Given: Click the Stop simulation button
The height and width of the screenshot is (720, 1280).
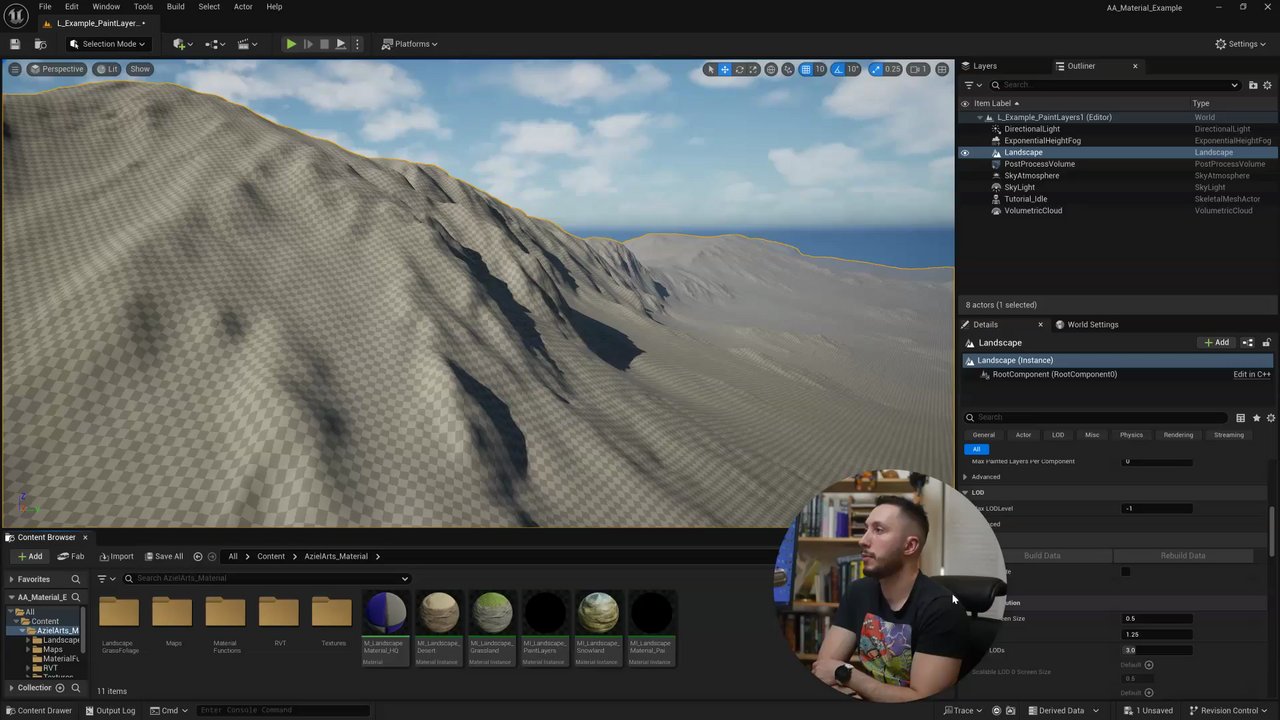Looking at the screenshot, I should (324, 44).
